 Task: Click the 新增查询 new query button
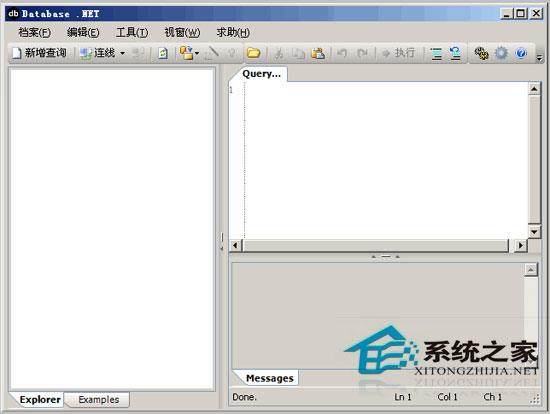point(39,53)
